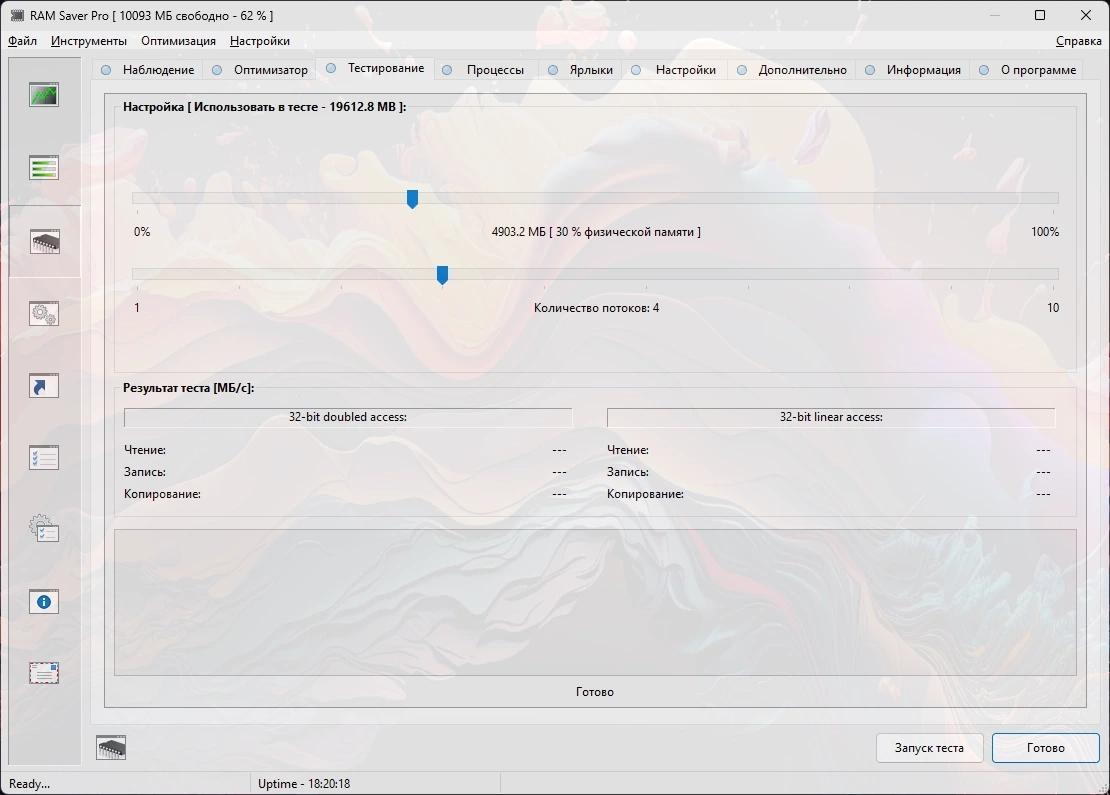Open the optimizer green bars sidebar icon
The image size is (1110, 795).
[44, 168]
